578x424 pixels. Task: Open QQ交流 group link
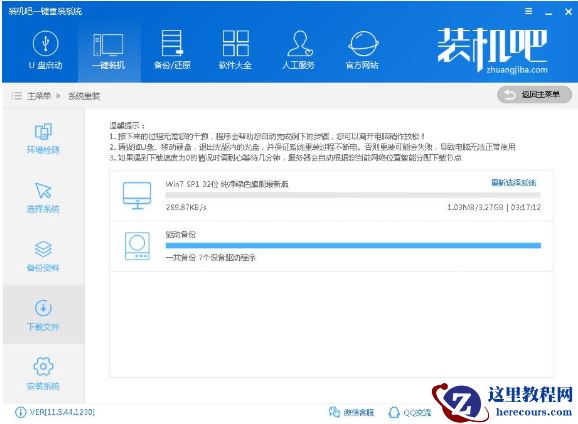pos(410,412)
